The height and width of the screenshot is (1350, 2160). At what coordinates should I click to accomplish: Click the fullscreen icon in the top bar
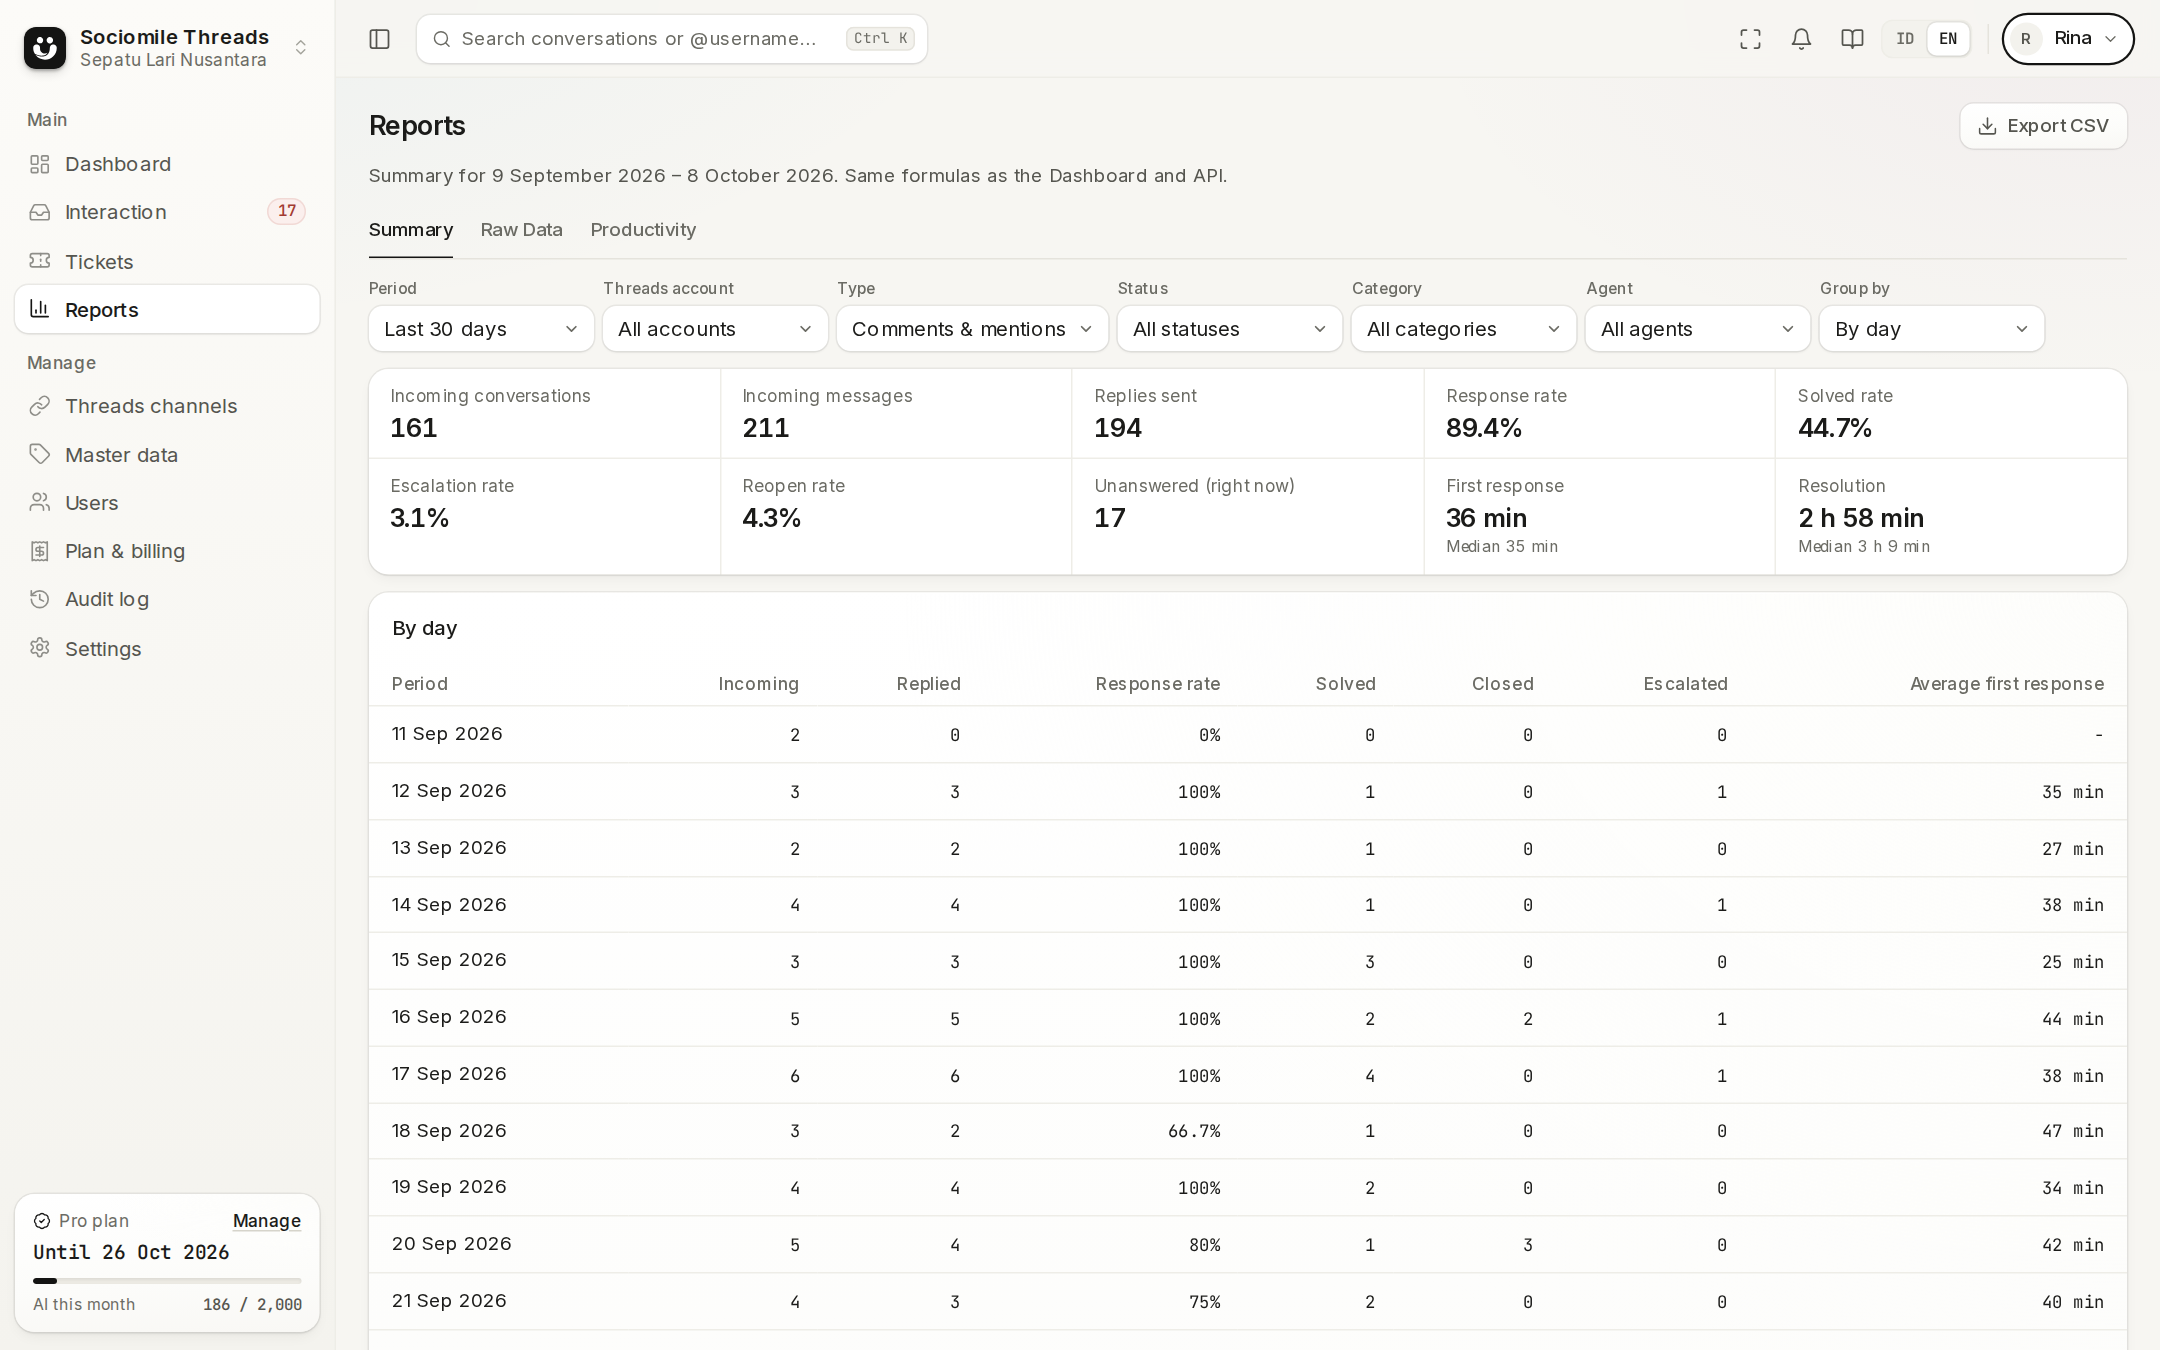pos(1750,39)
